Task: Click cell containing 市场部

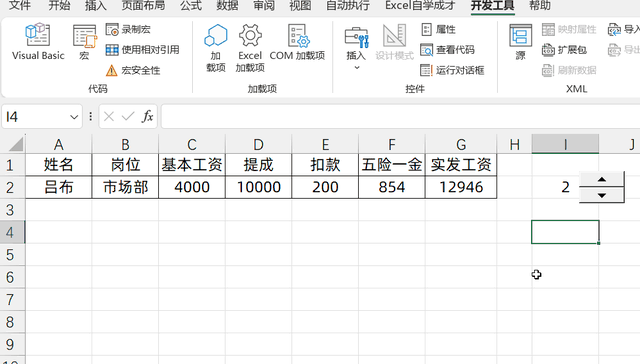Action: [x=125, y=187]
